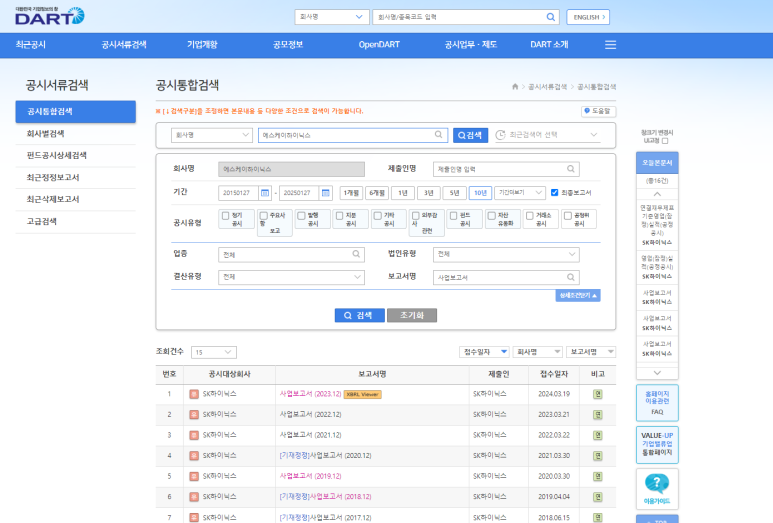Click XBRL Viewer badge in row 1
This screenshot has height=523, width=773.
tap(363, 394)
